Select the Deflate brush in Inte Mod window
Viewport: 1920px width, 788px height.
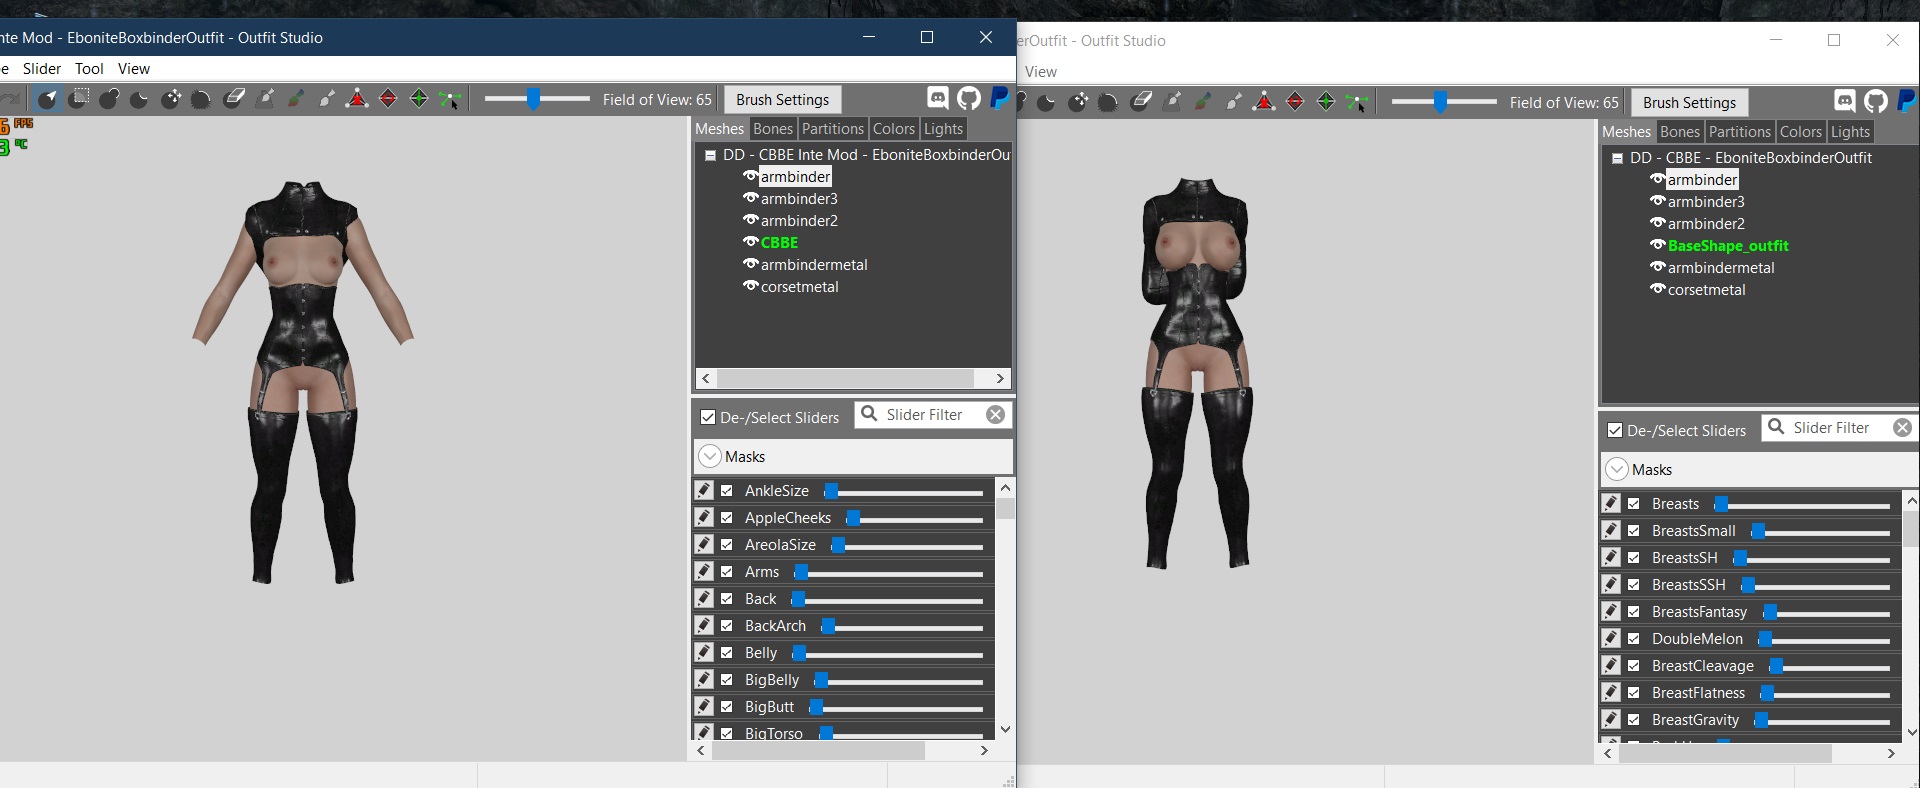pyautogui.click(x=139, y=98)
